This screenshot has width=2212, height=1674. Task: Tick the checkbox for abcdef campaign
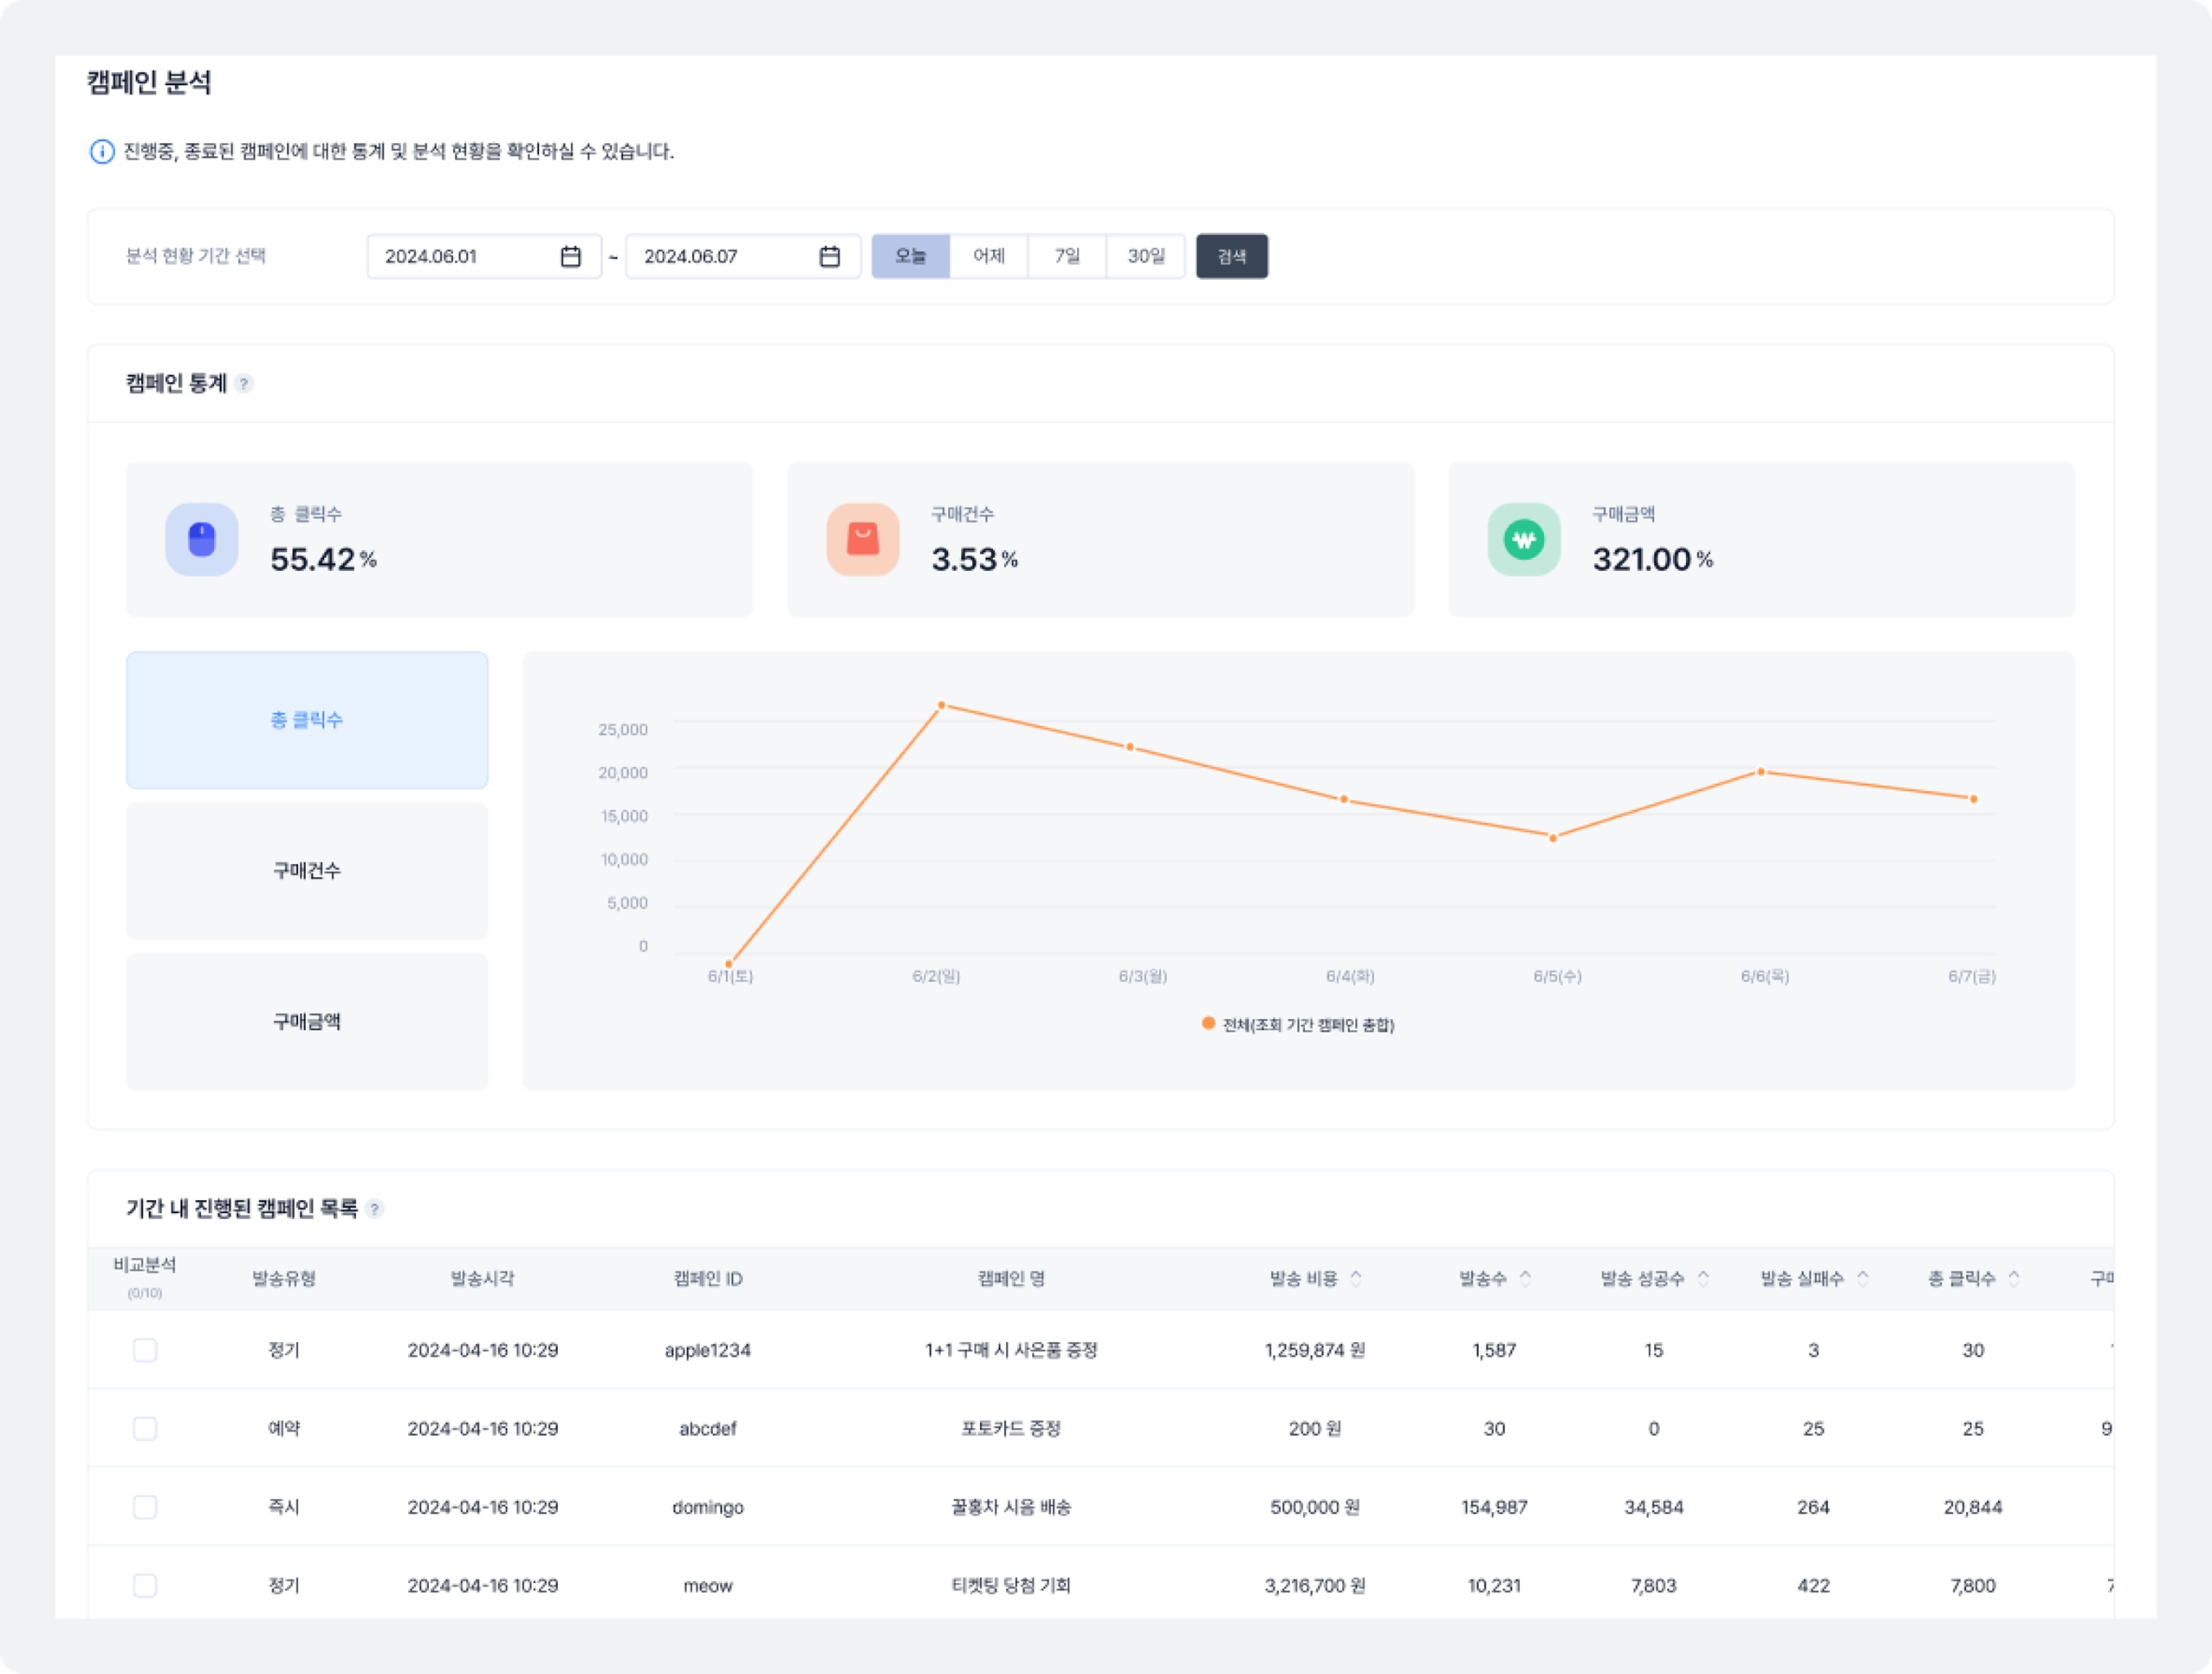click(145, 1428)
